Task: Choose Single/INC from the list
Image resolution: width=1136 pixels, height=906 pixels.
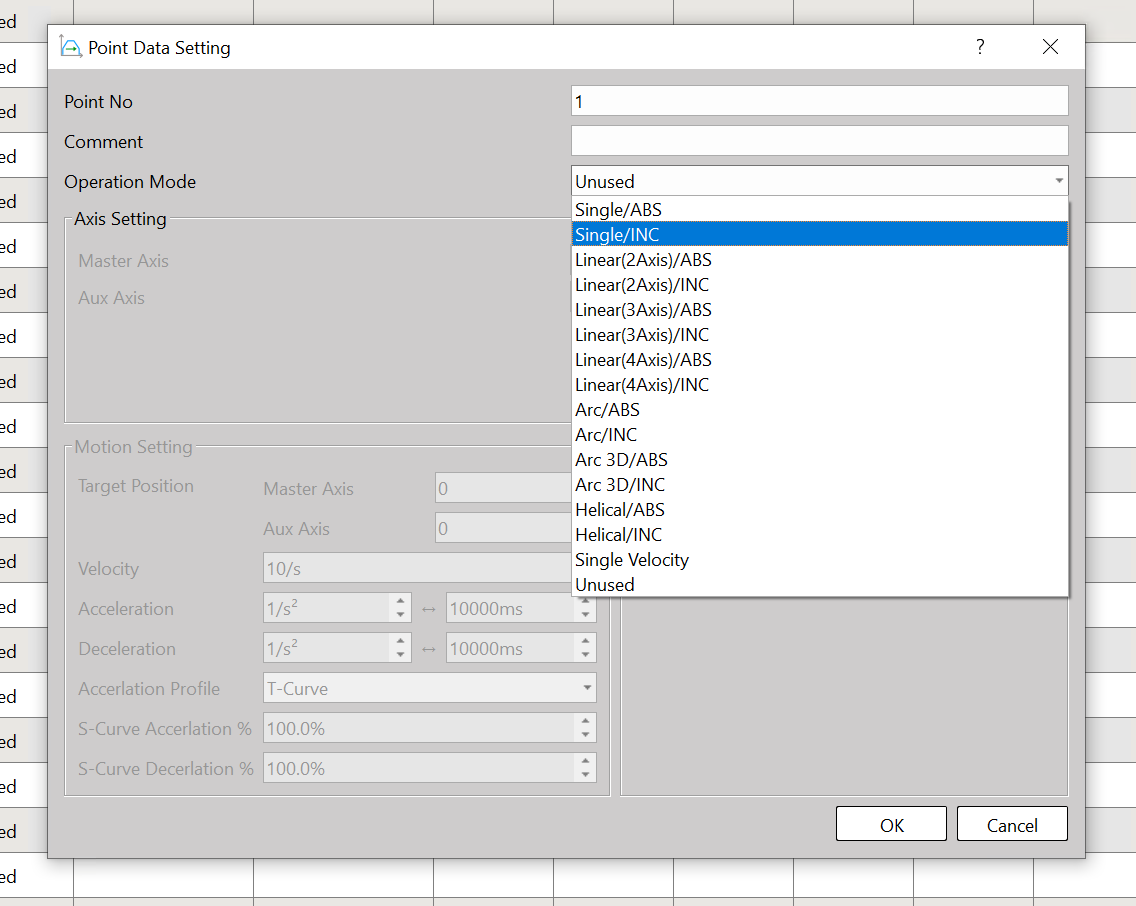Action: 617,235
